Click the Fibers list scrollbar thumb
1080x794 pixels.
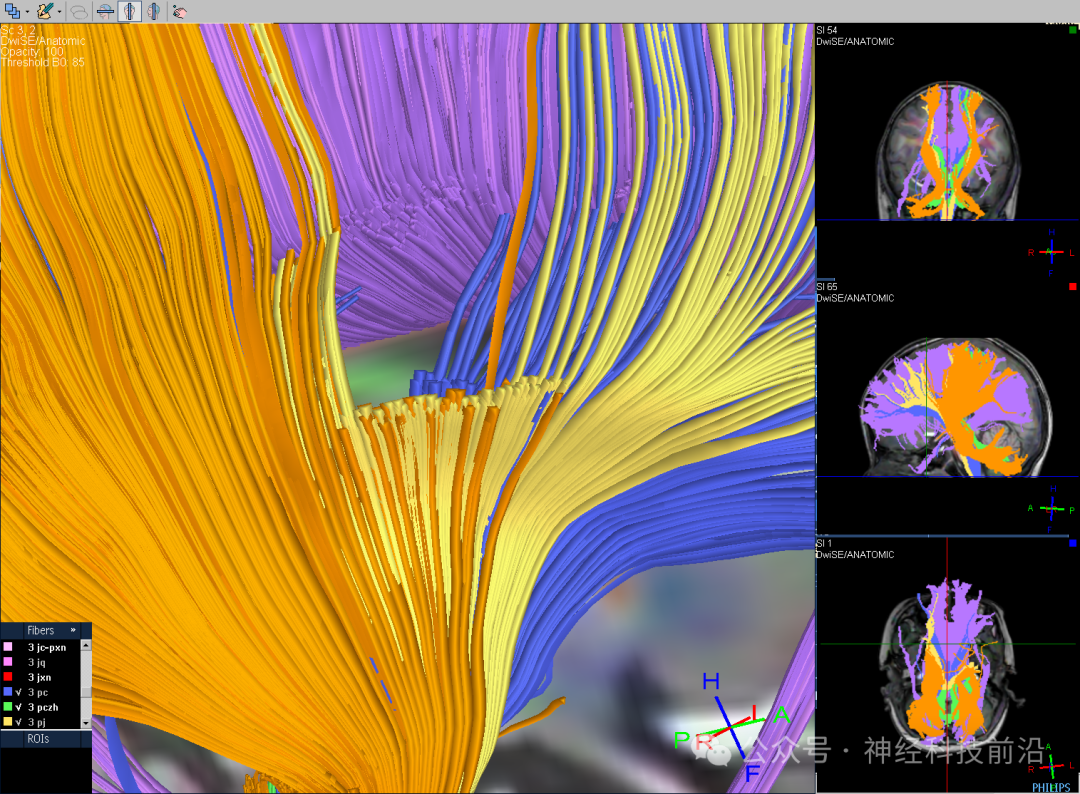[86, 692]
